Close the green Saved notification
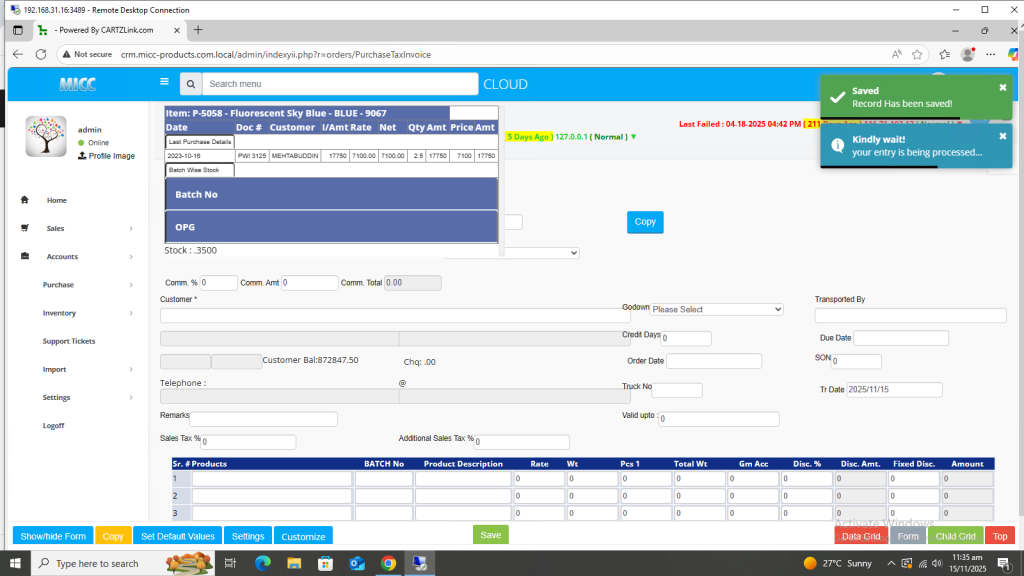The height and width of the screenshot is (576, 1024). pos(1002,88)
